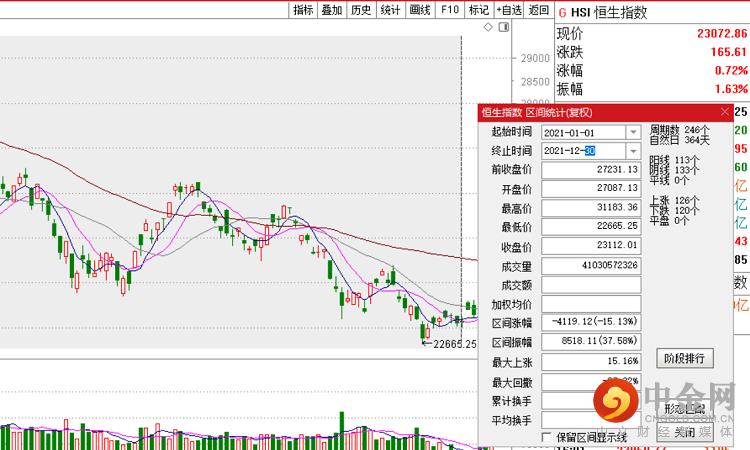Select the 最低价 value 22665.25 field
This screenshot has height=450, width=750.
pos(591,226)
